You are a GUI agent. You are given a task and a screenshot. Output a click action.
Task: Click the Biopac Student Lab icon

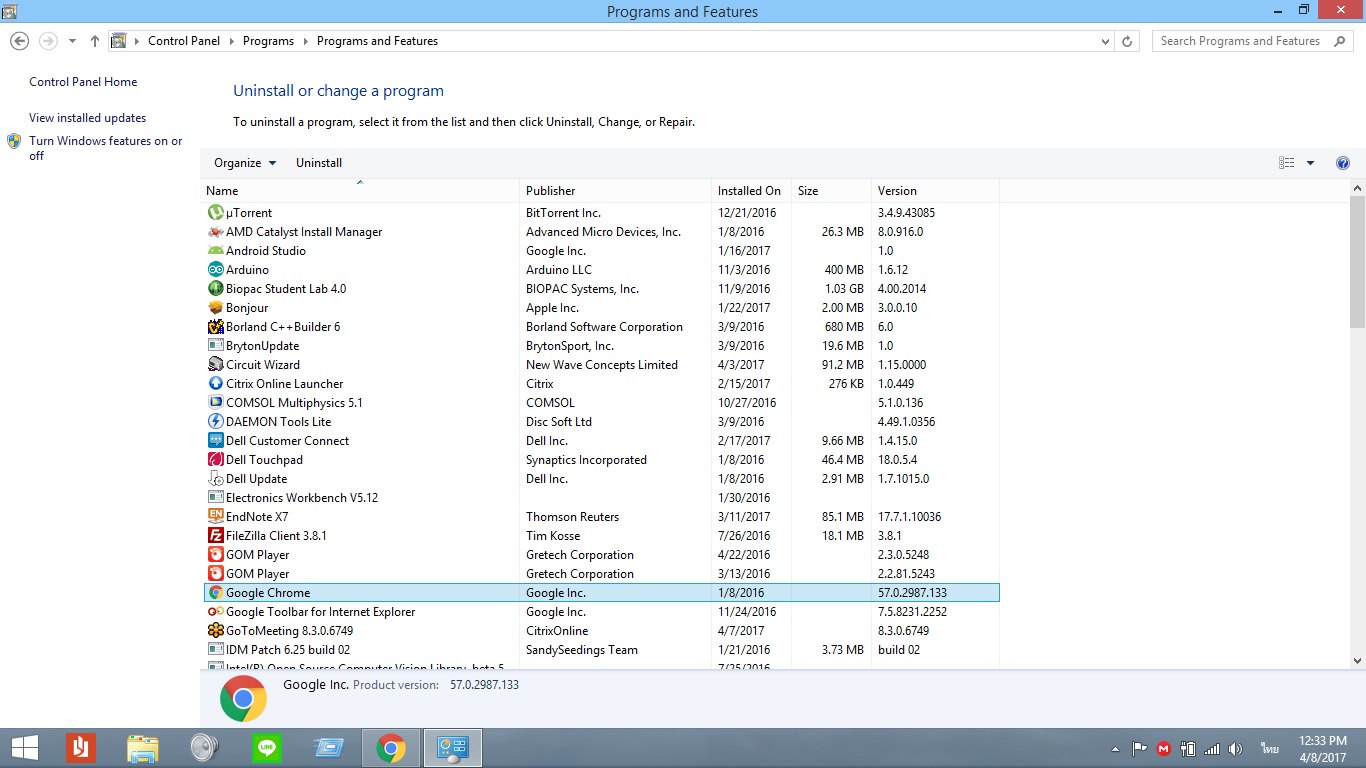pos(215,289)
